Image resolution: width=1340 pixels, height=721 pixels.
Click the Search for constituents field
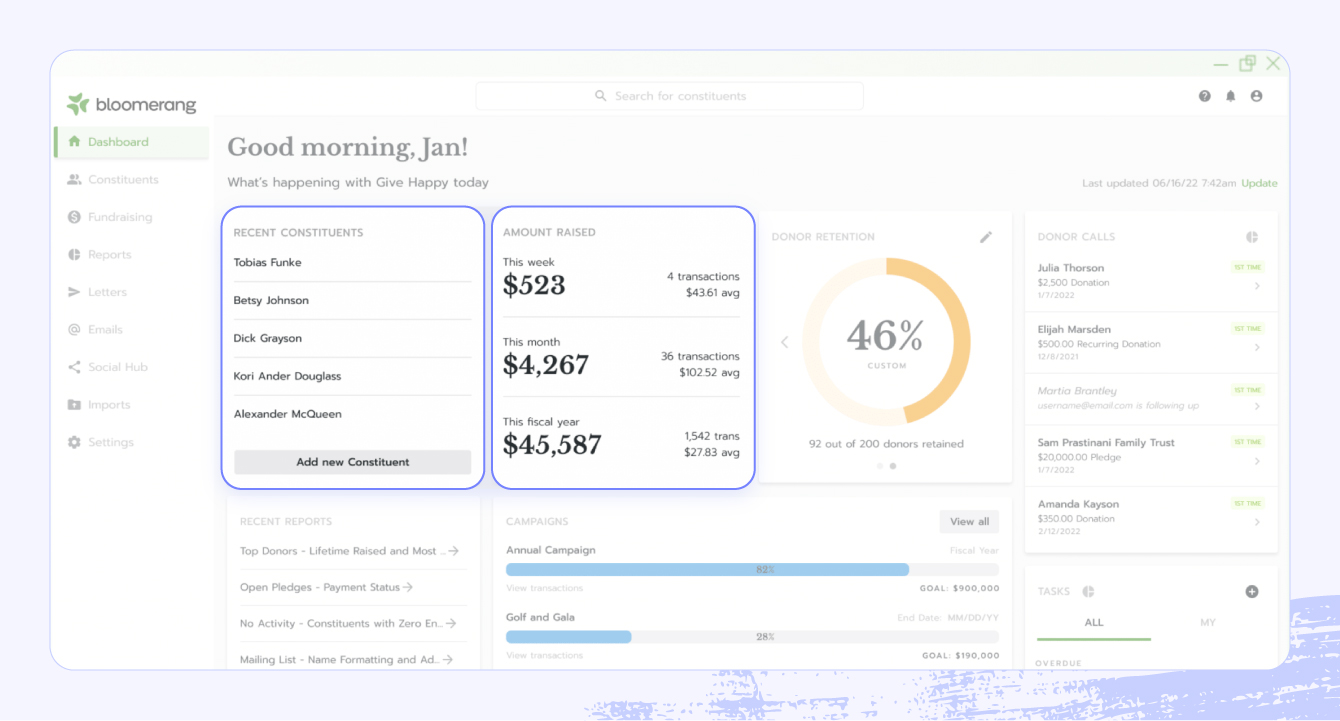669,95
